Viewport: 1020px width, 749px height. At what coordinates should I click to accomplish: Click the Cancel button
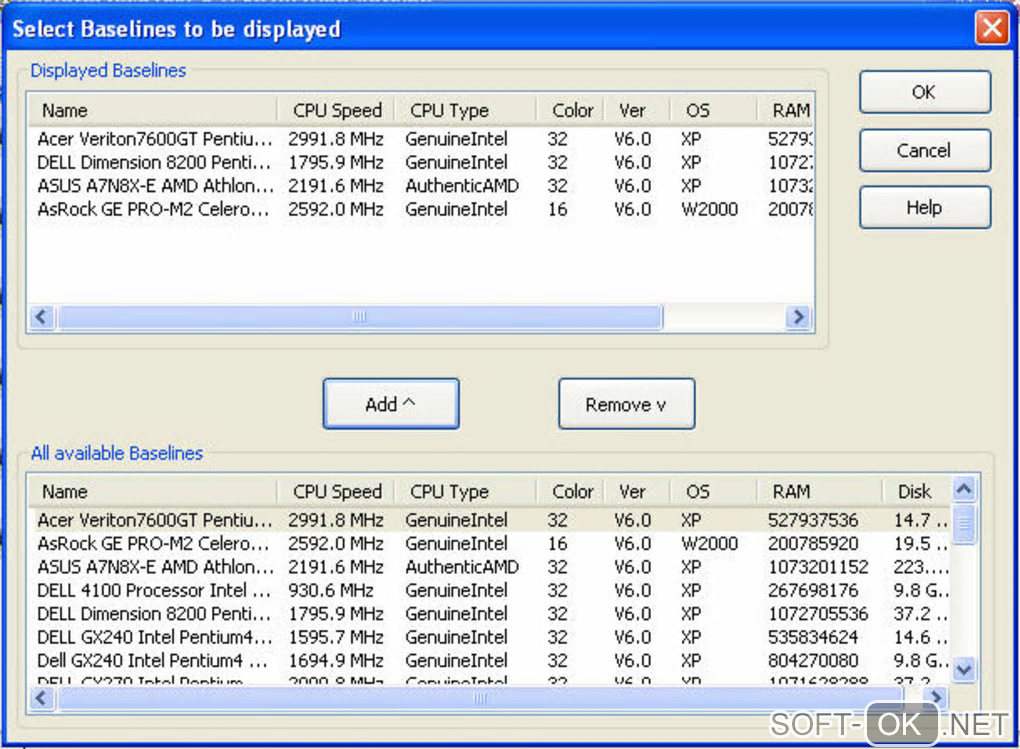coord(924,150)
